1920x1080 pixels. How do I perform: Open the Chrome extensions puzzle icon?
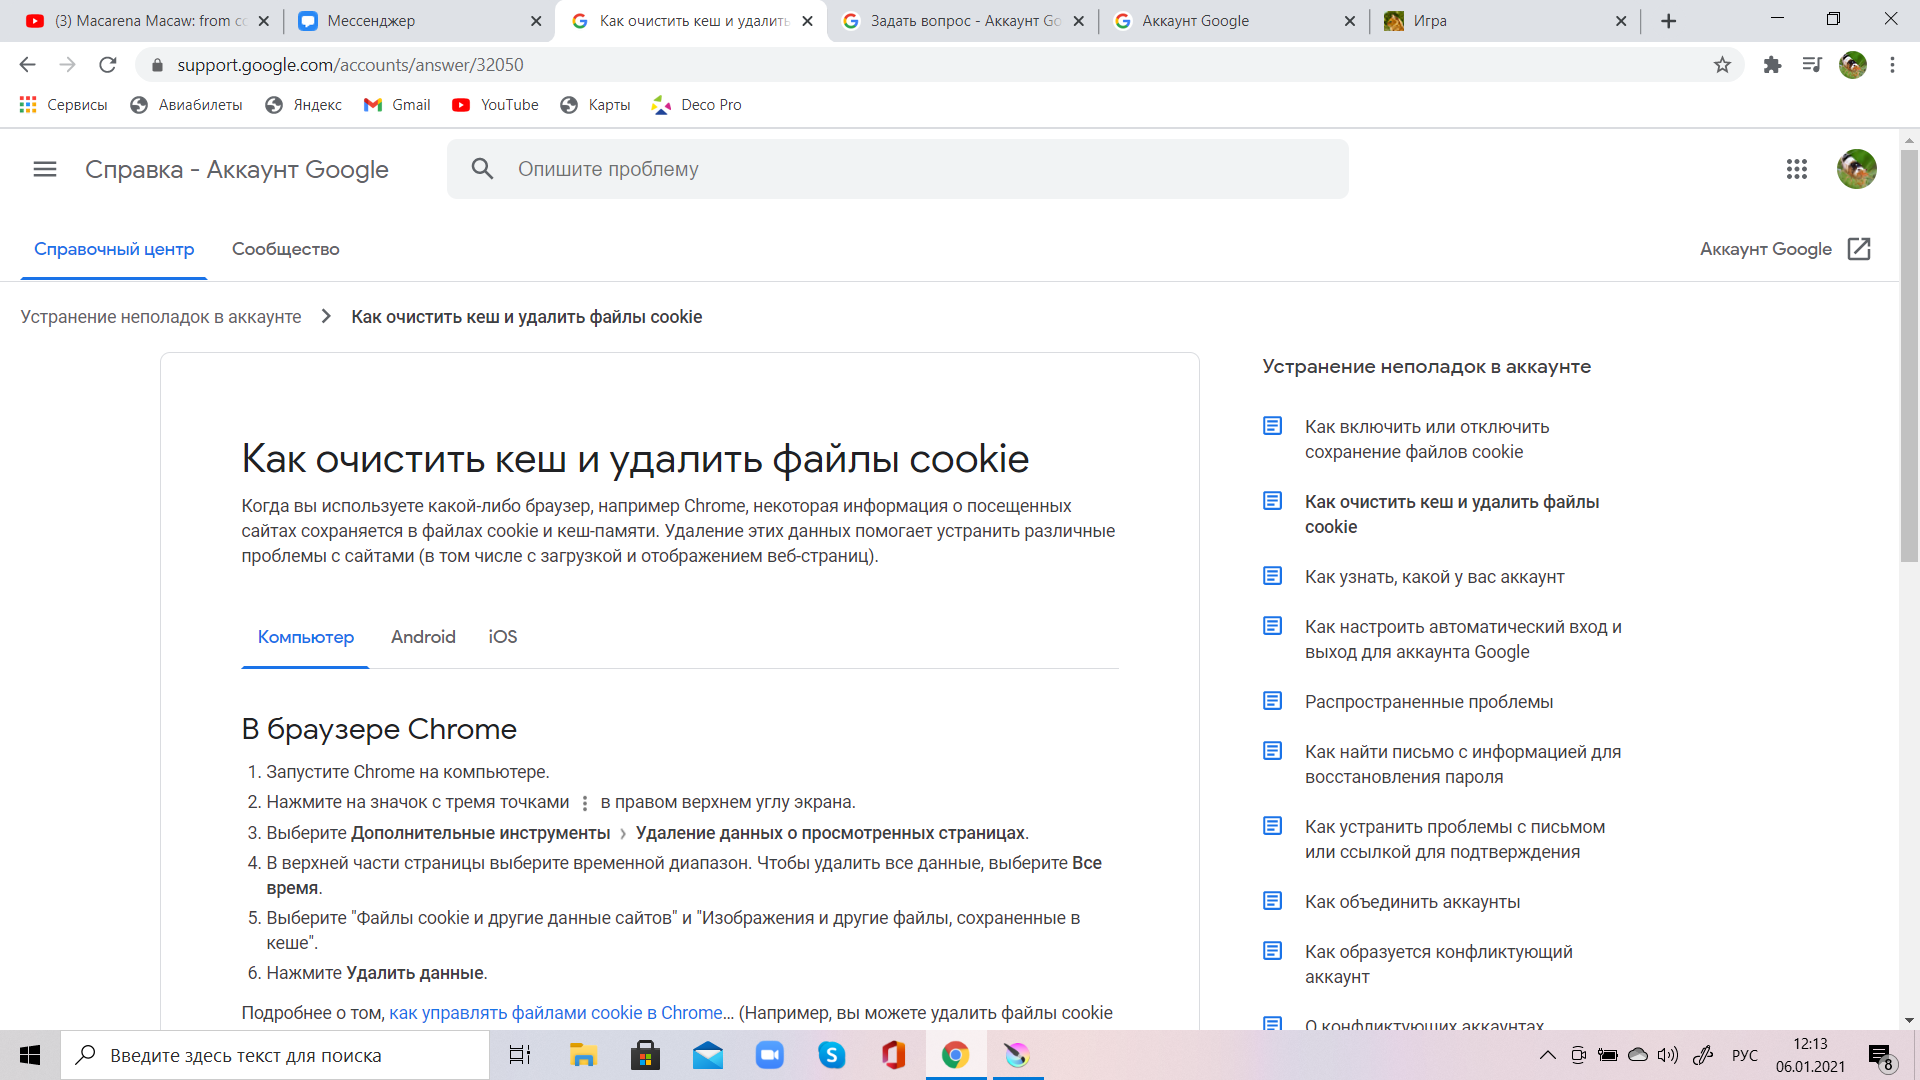(x=1772, y=65)
